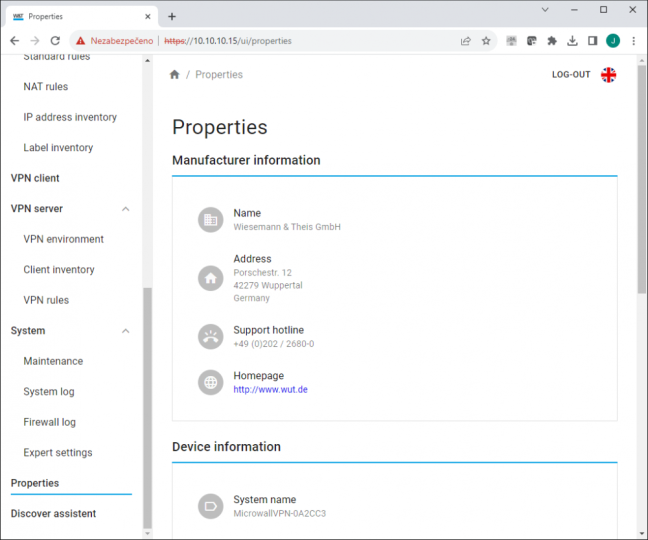The width and height of the screenshot is (648, 540).
Task: Go to the home breadcrumb icon
Action: (x=174, y=74)
